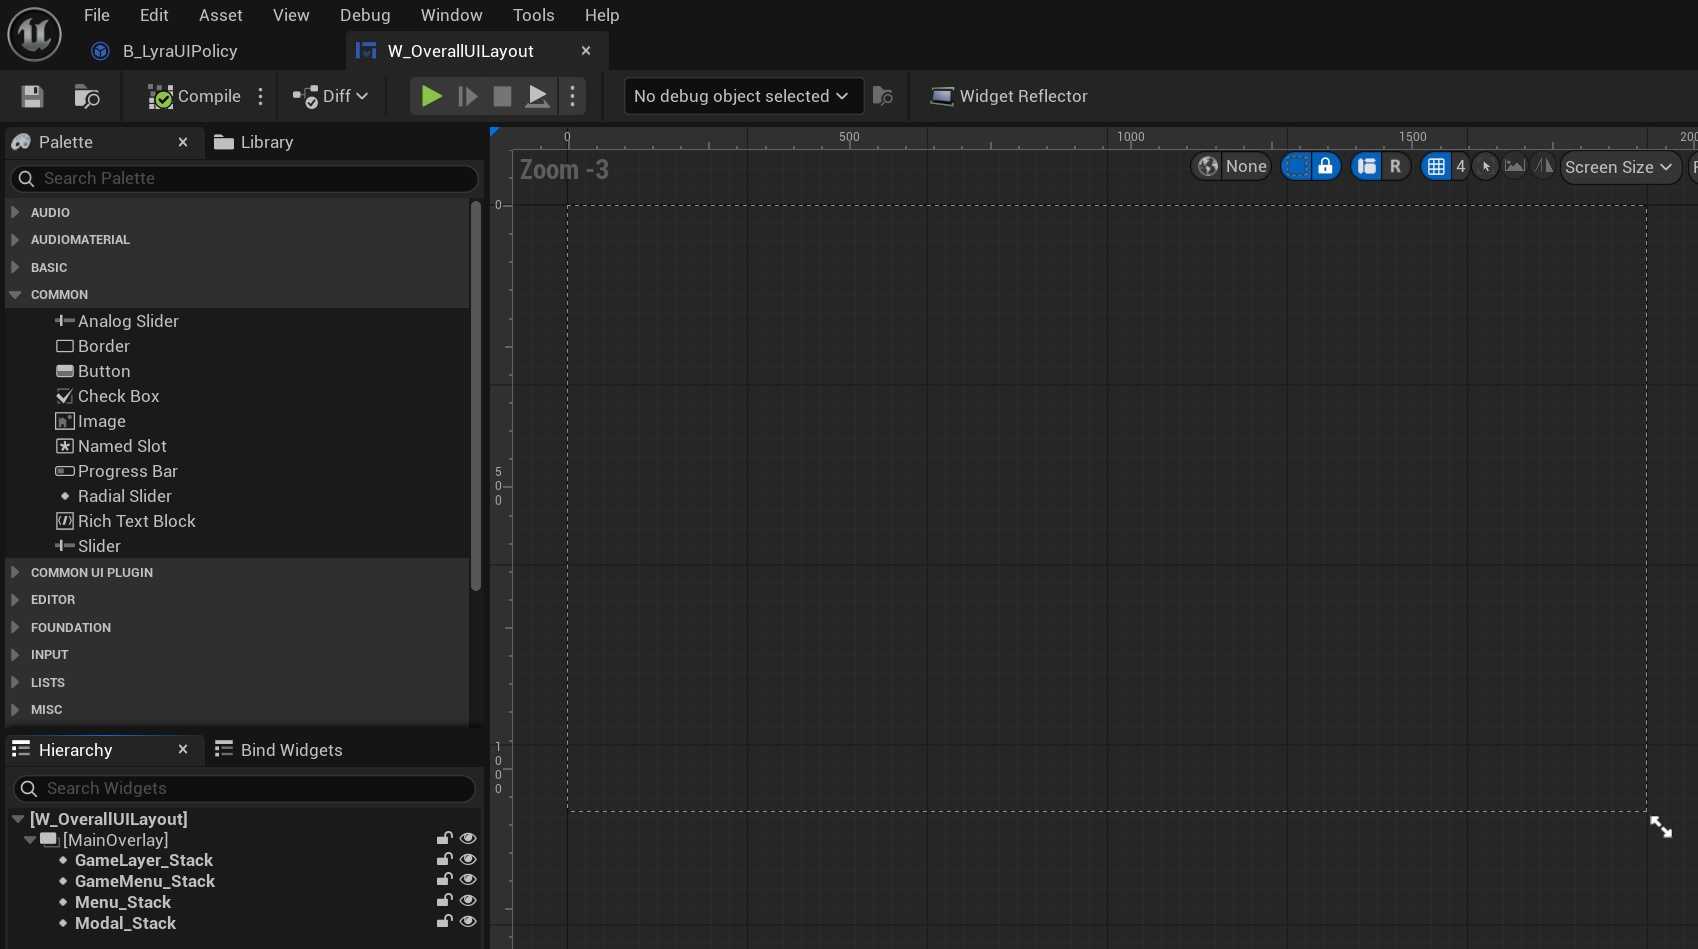The image size is (1698, 949).
Task: Click the Compile blueprint button
Action: (x=195, y=96)
